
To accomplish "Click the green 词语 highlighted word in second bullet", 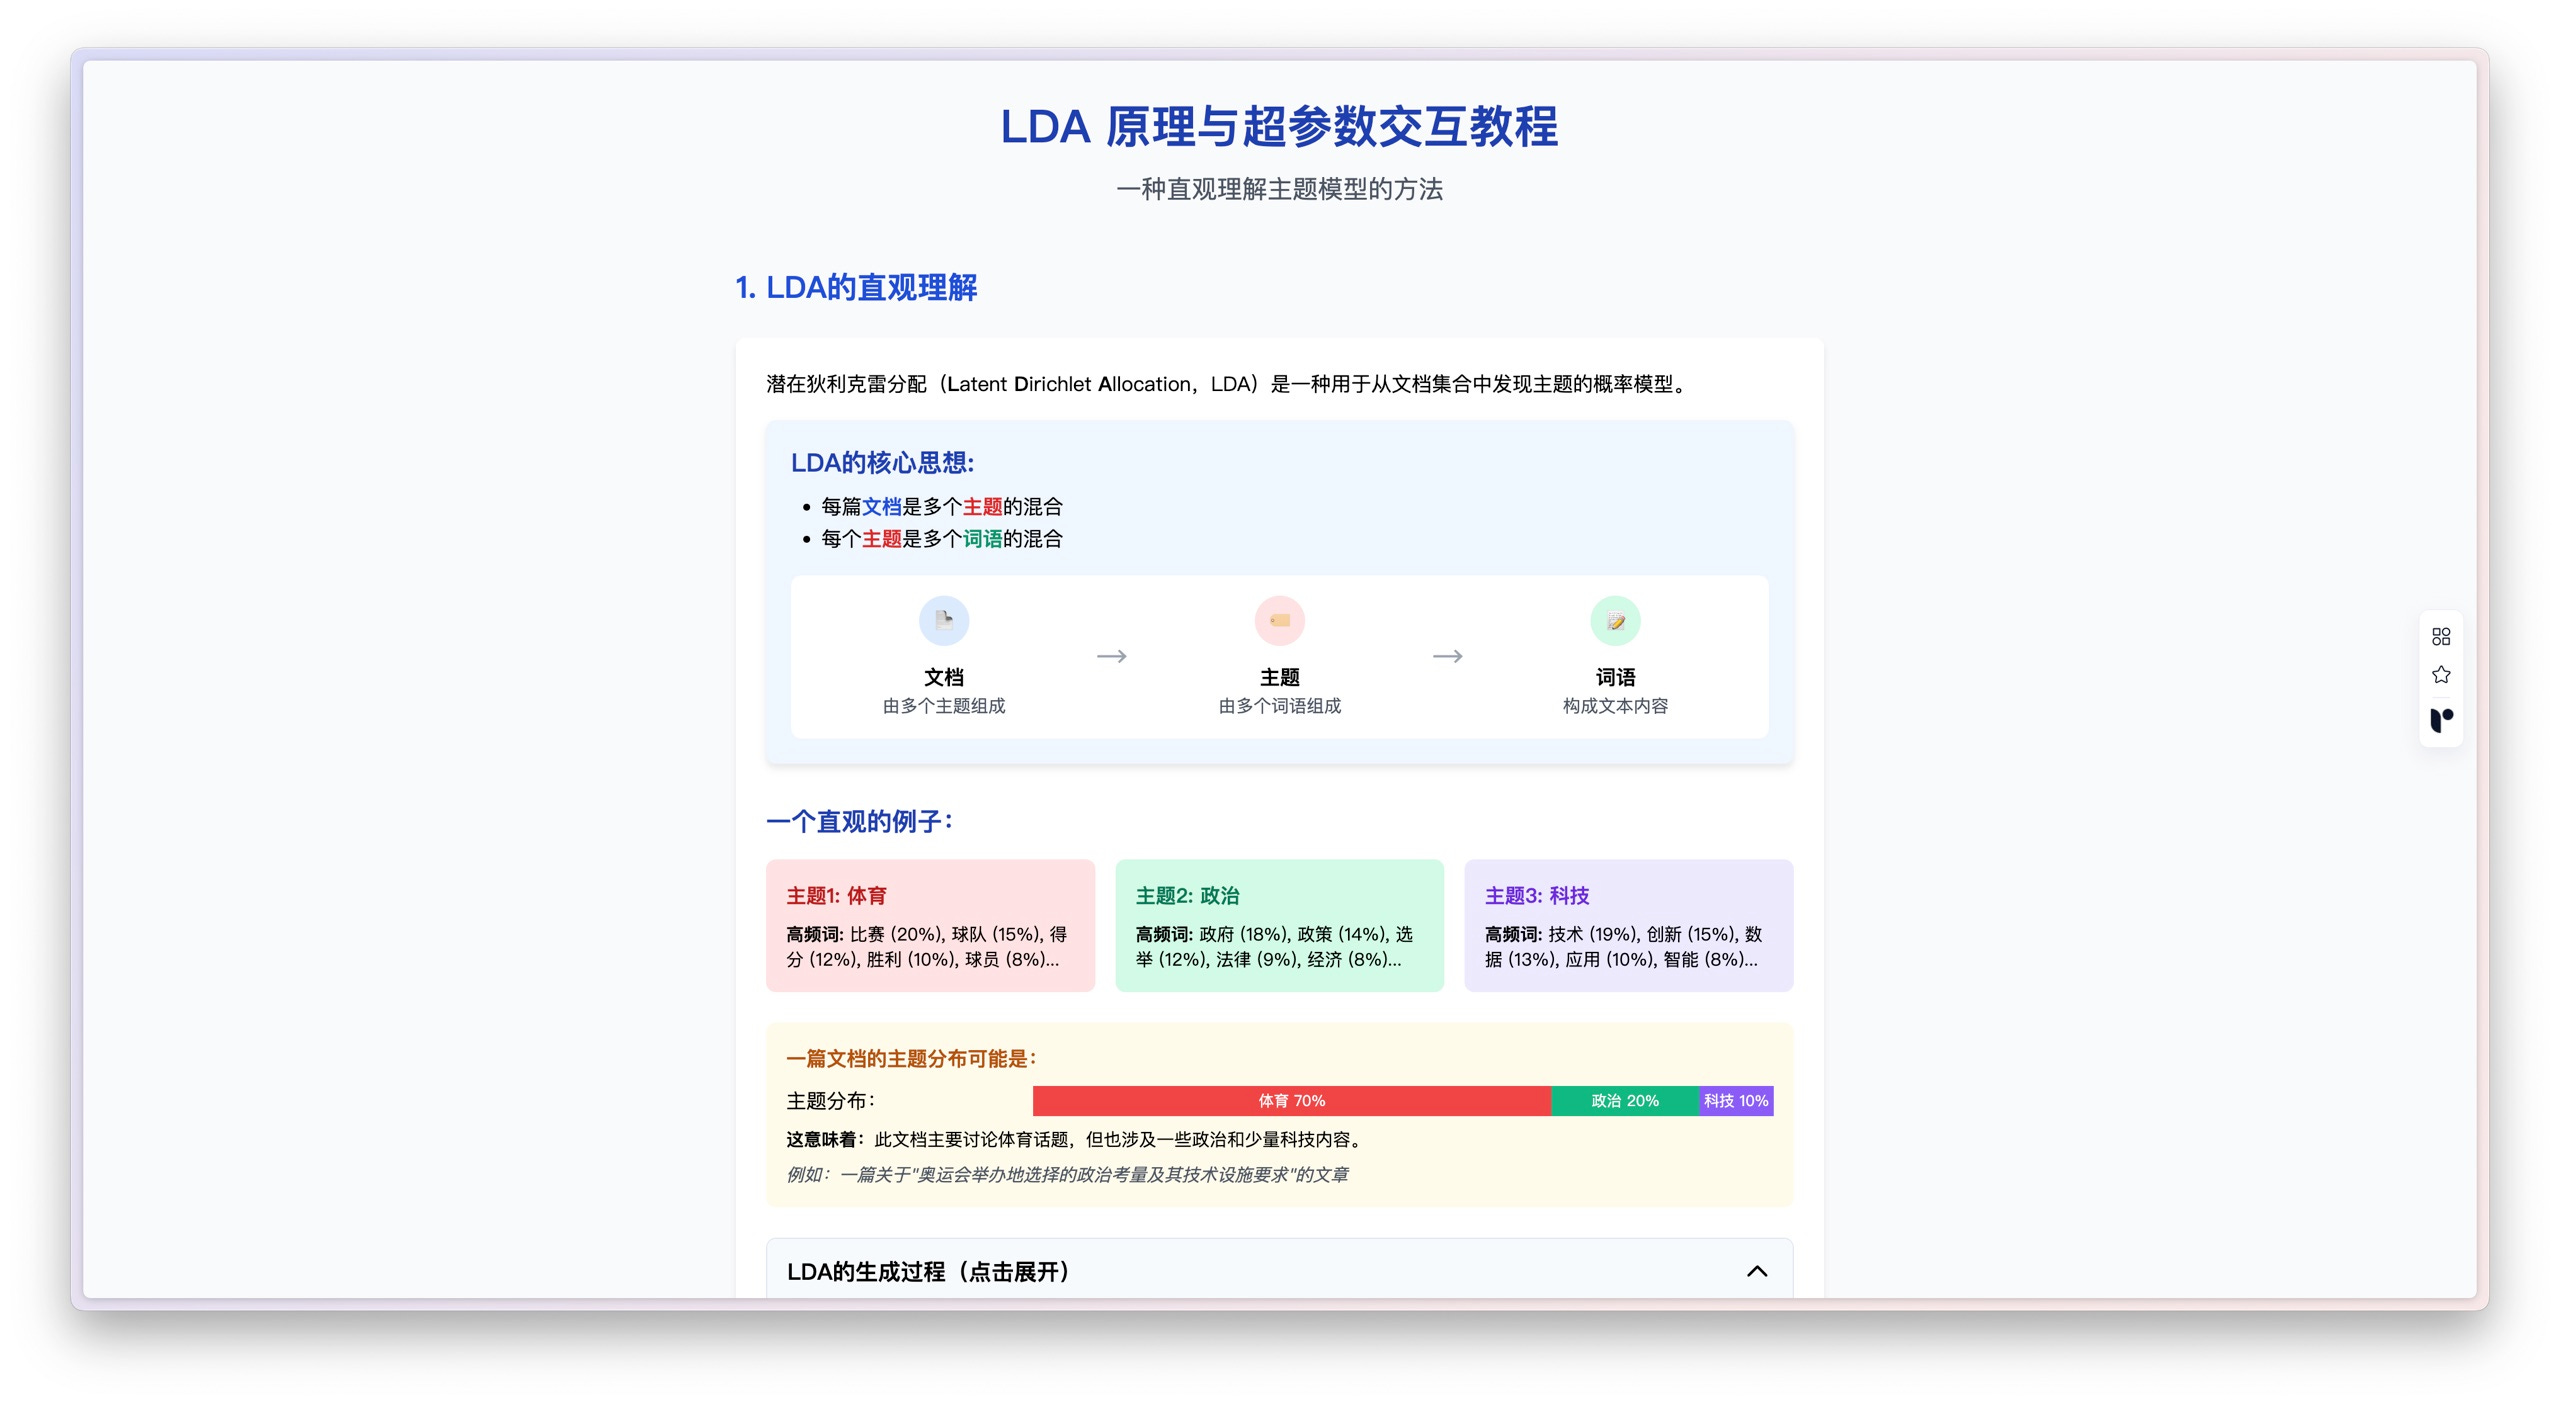I will coord(982,539).
